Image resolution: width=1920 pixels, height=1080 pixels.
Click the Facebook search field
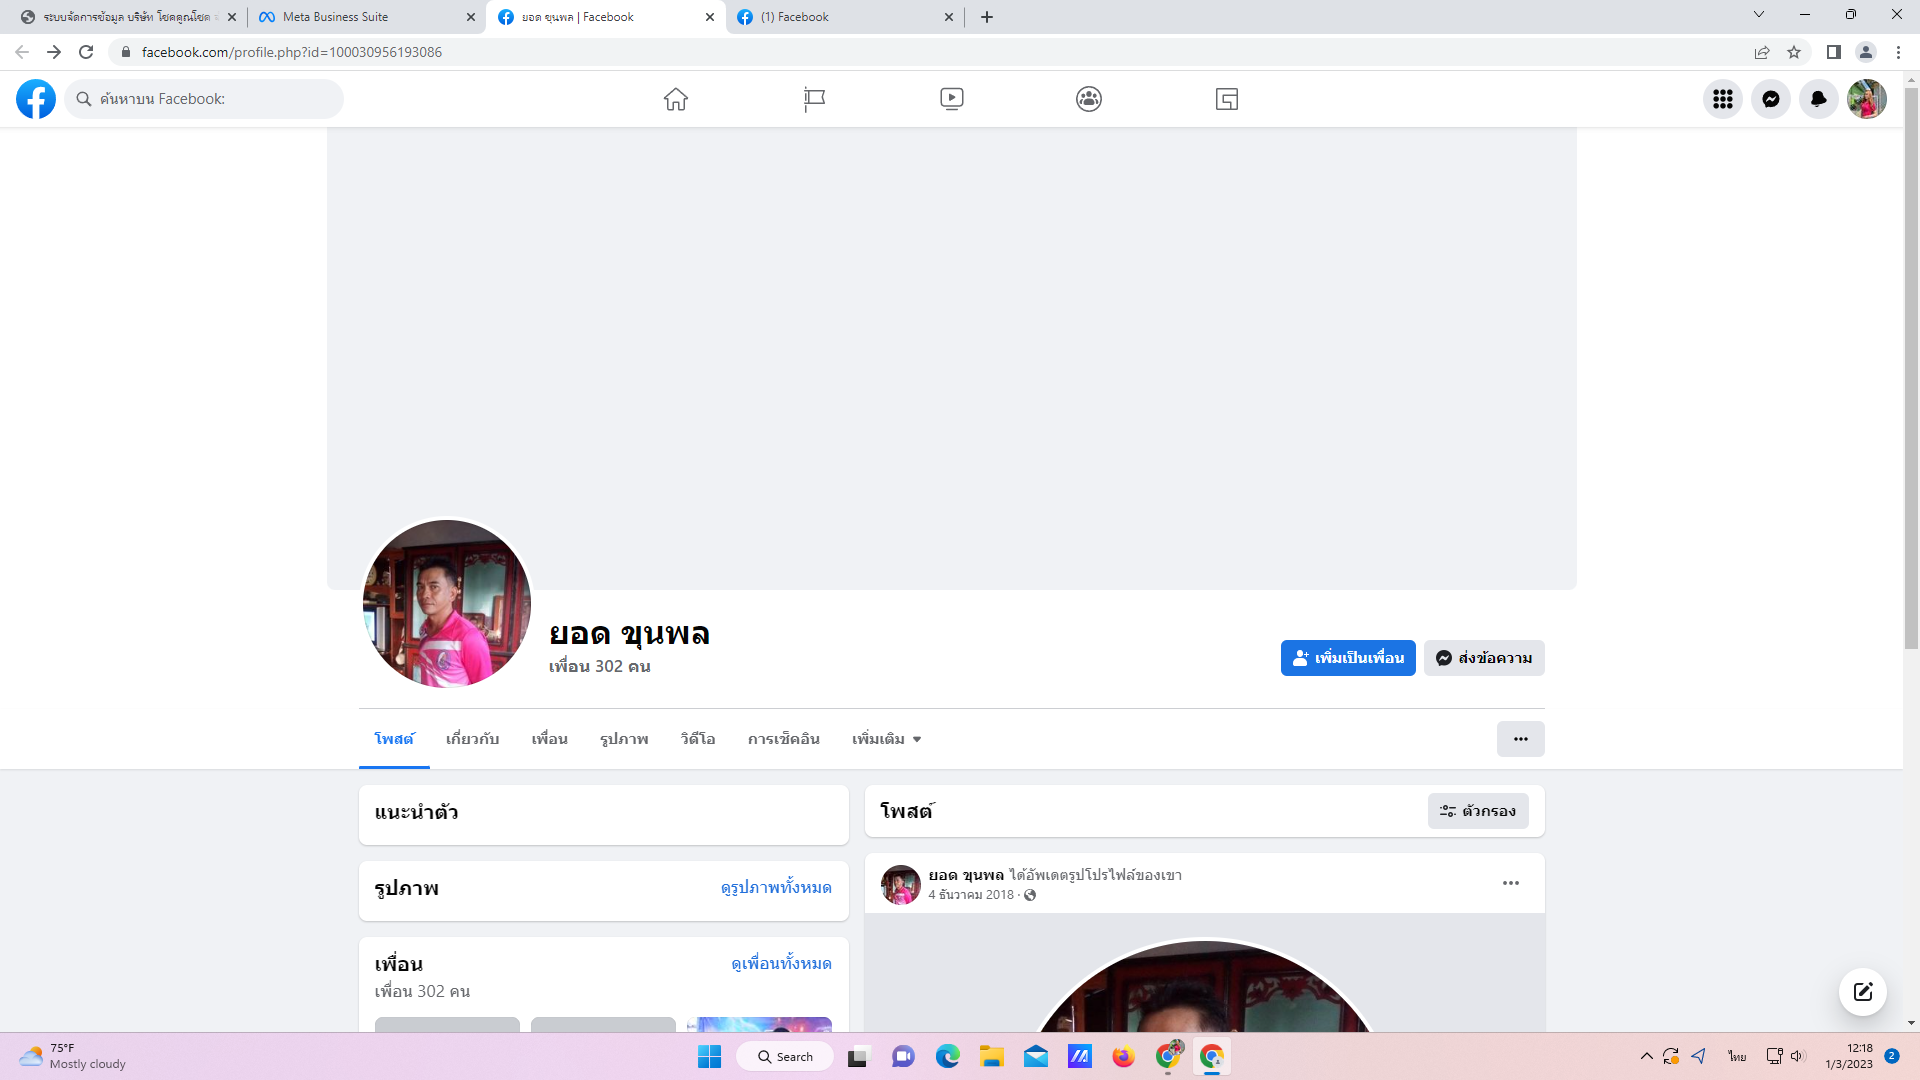click(x=205, y=99)
